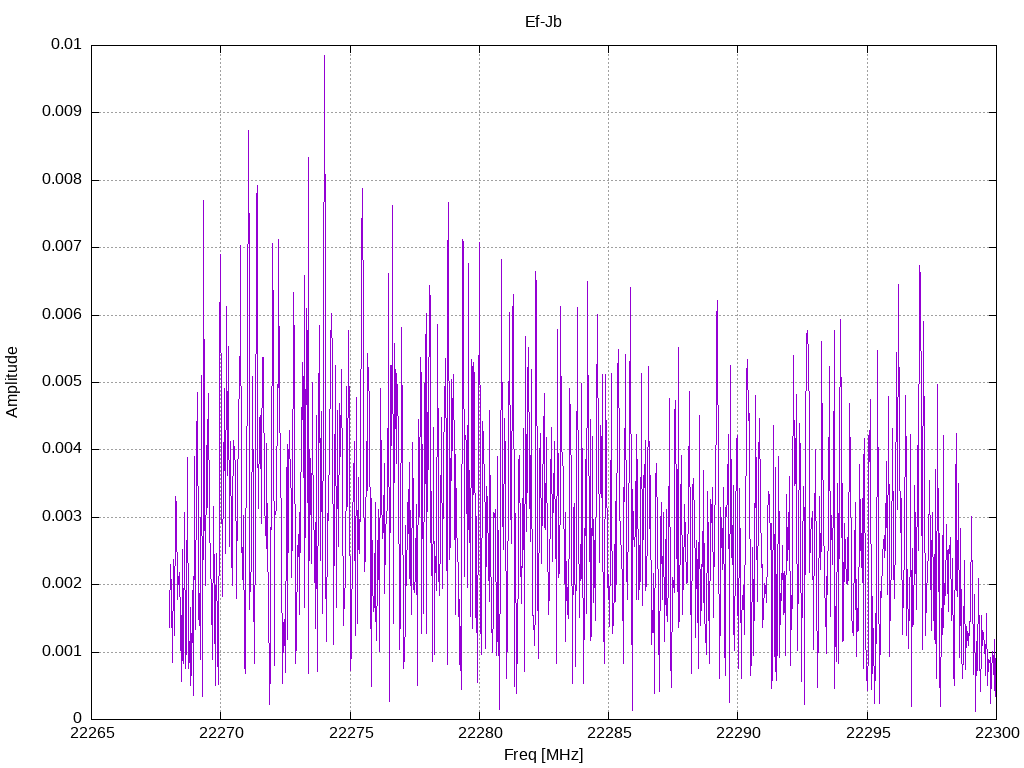
Task: Click the "Freq [MHz]" x-axis label
Action: click(543, 755)
